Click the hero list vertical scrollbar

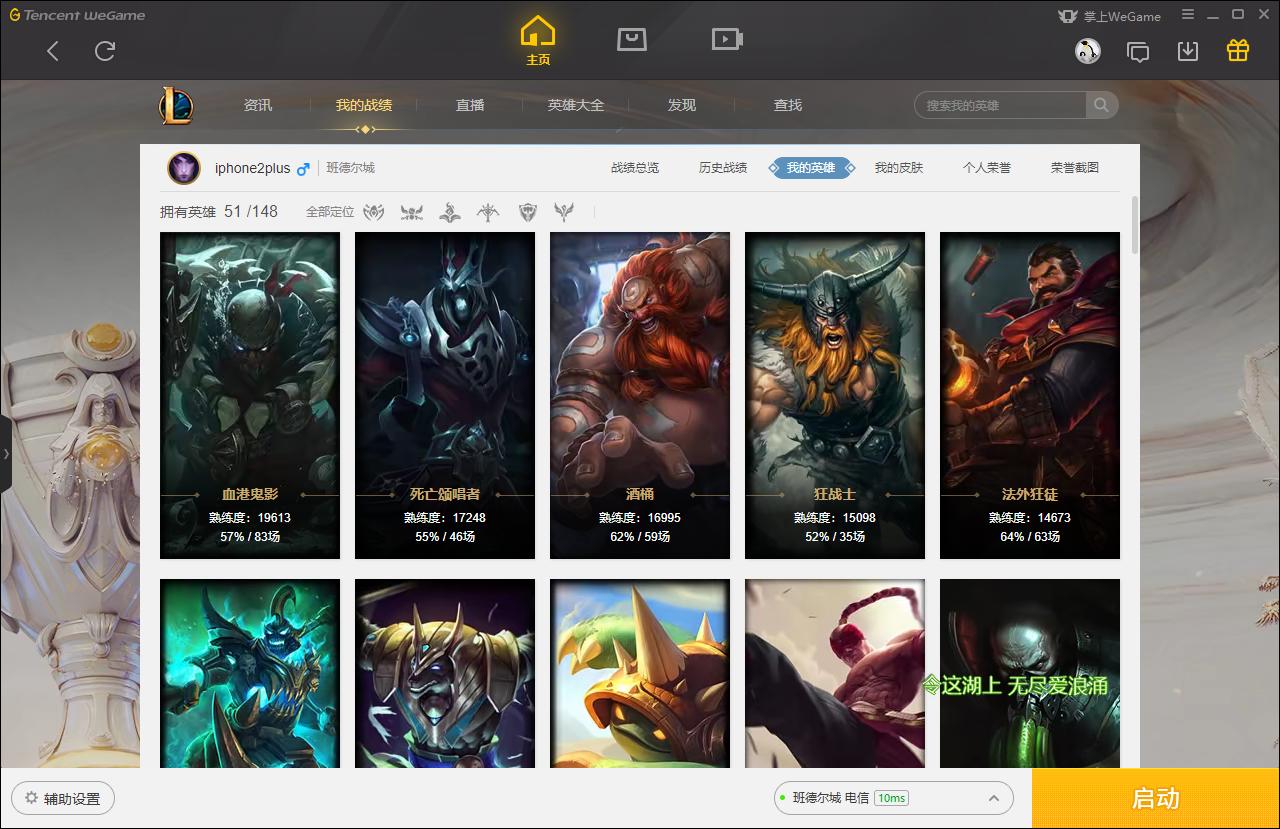pyautogui.click(x=1135, y=225)
